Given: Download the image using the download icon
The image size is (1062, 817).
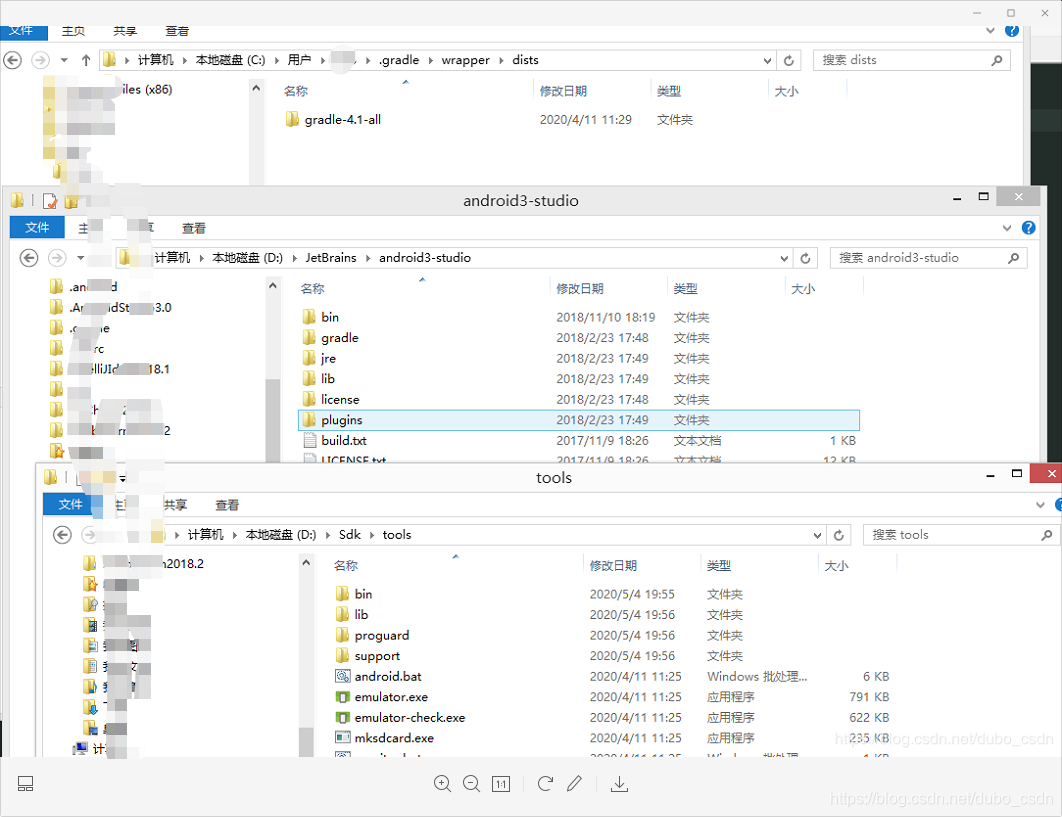Looking at the screenshot, I should click(x=619, y=784).
